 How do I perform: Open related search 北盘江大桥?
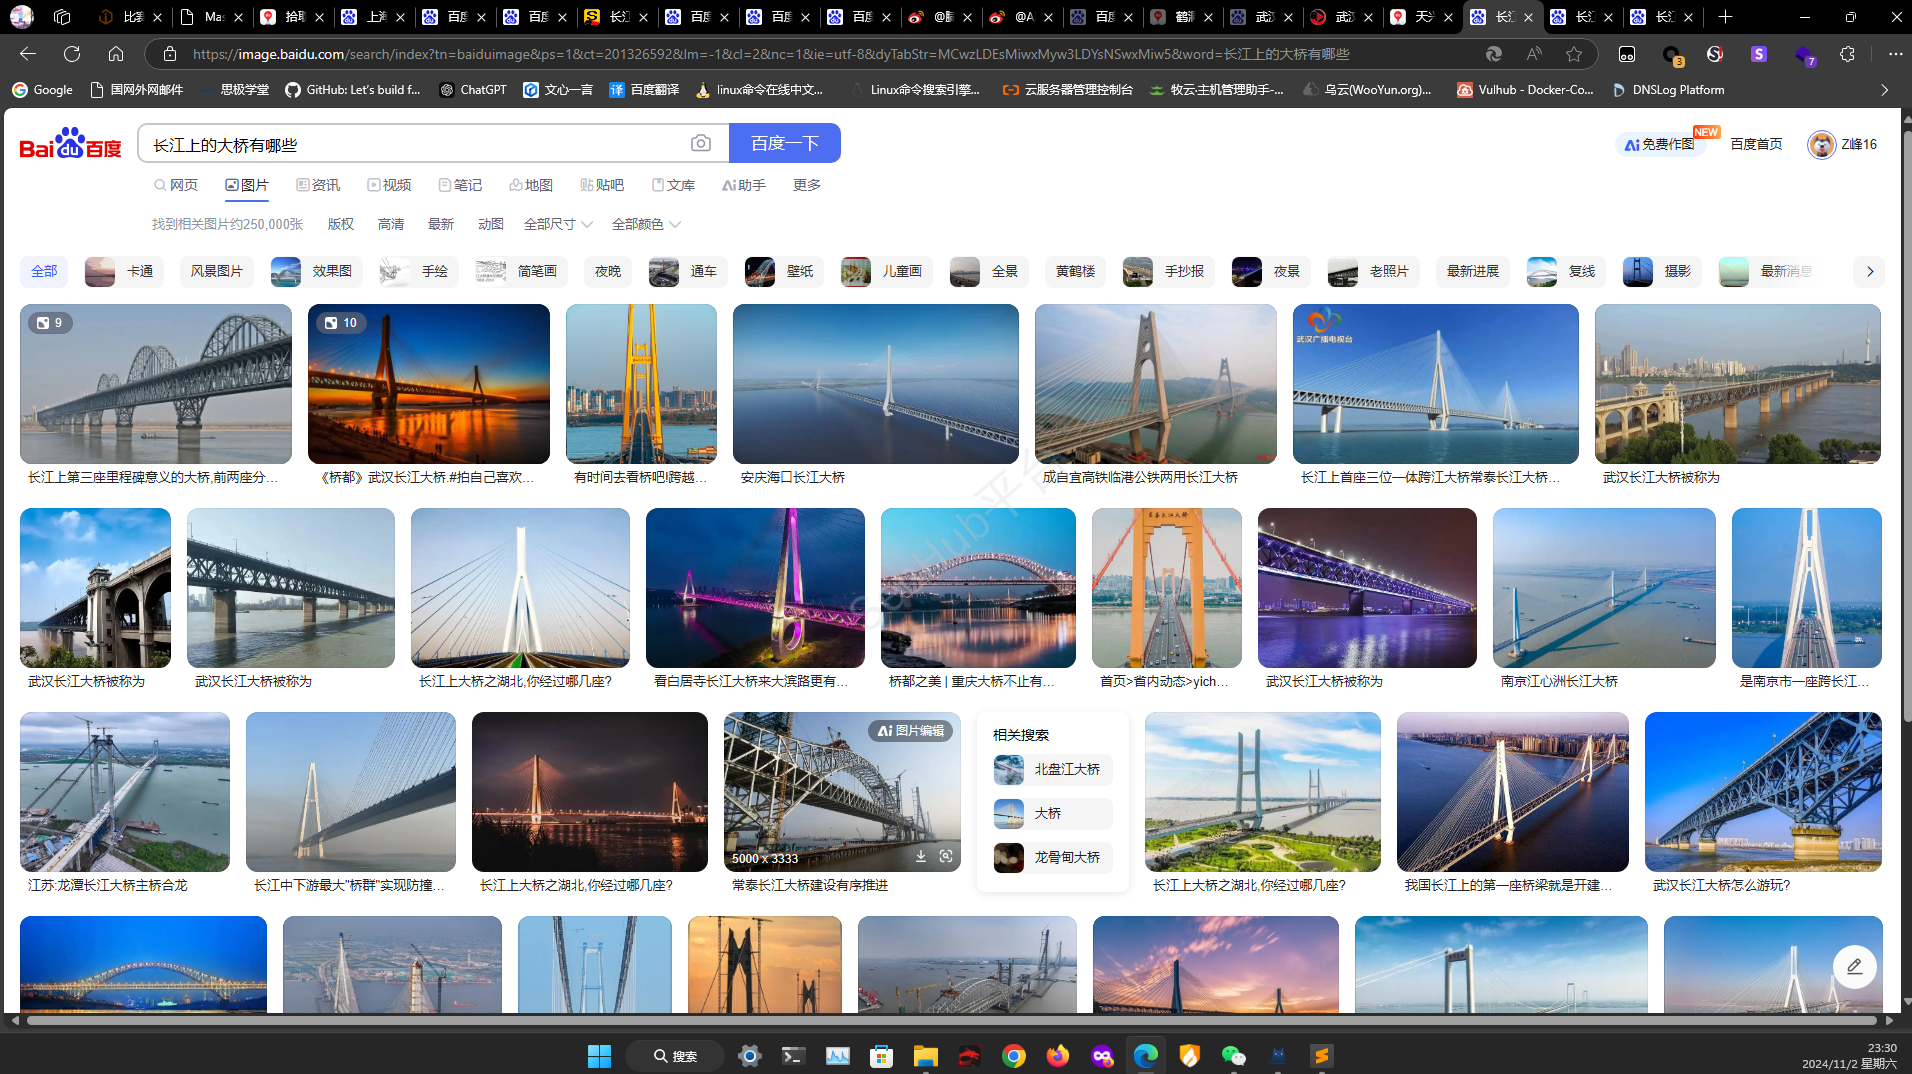click(x=1052, y=769)
